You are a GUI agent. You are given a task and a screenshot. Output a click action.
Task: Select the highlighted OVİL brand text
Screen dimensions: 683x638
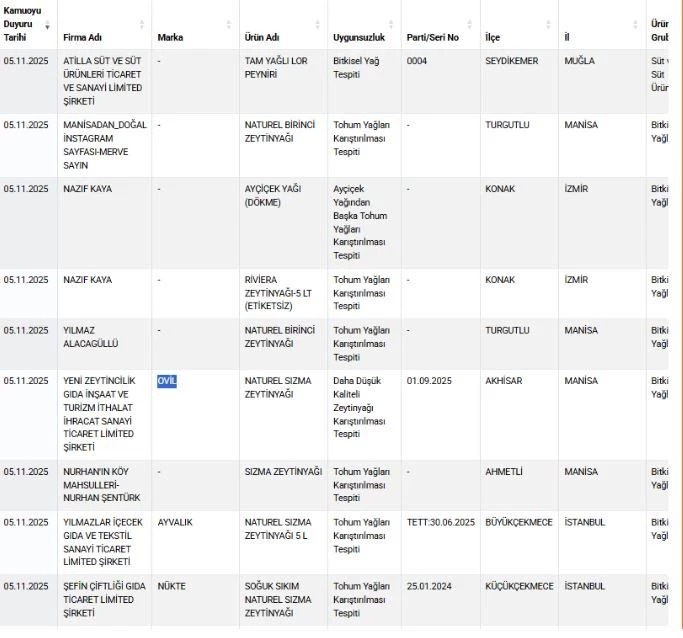point(167,381)
